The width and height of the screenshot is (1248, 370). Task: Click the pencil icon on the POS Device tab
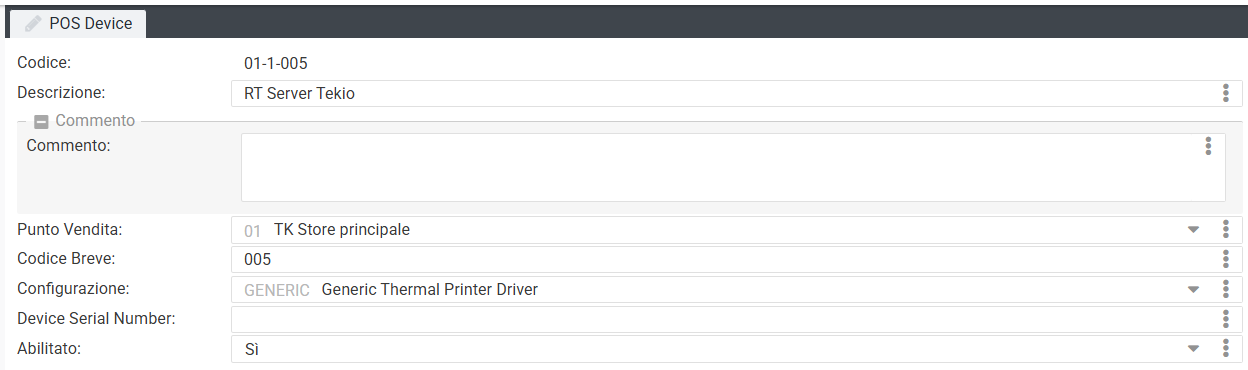coord(33,23)
